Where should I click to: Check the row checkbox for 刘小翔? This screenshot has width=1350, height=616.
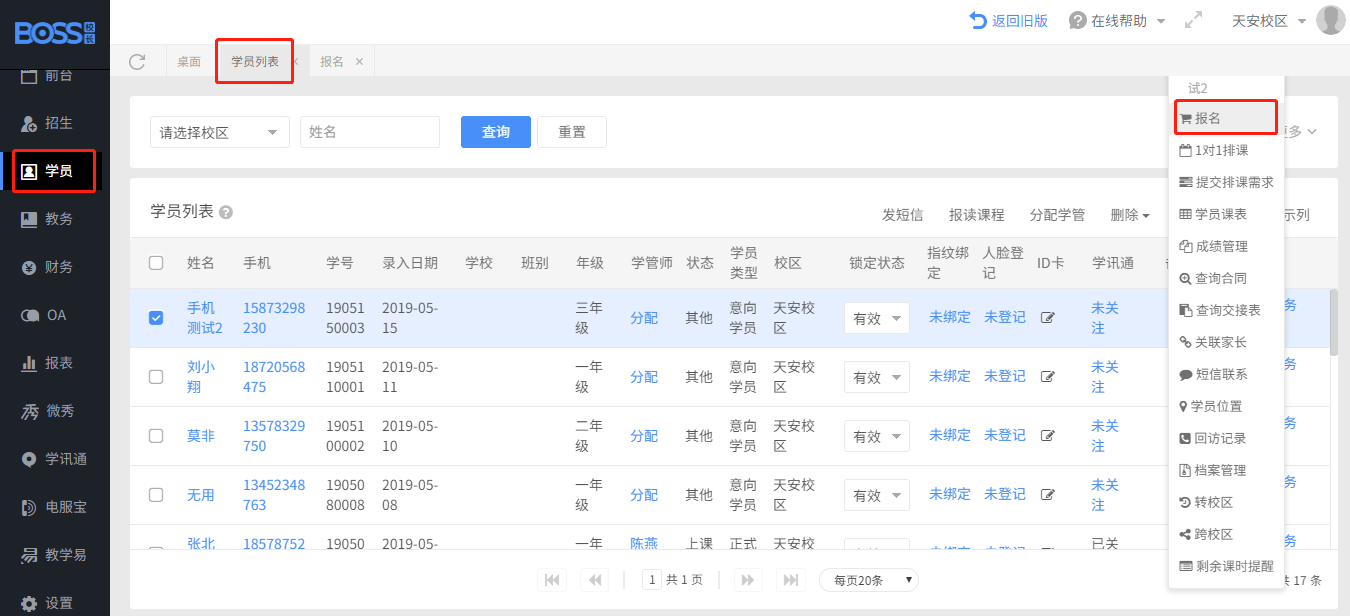[156, 377]
